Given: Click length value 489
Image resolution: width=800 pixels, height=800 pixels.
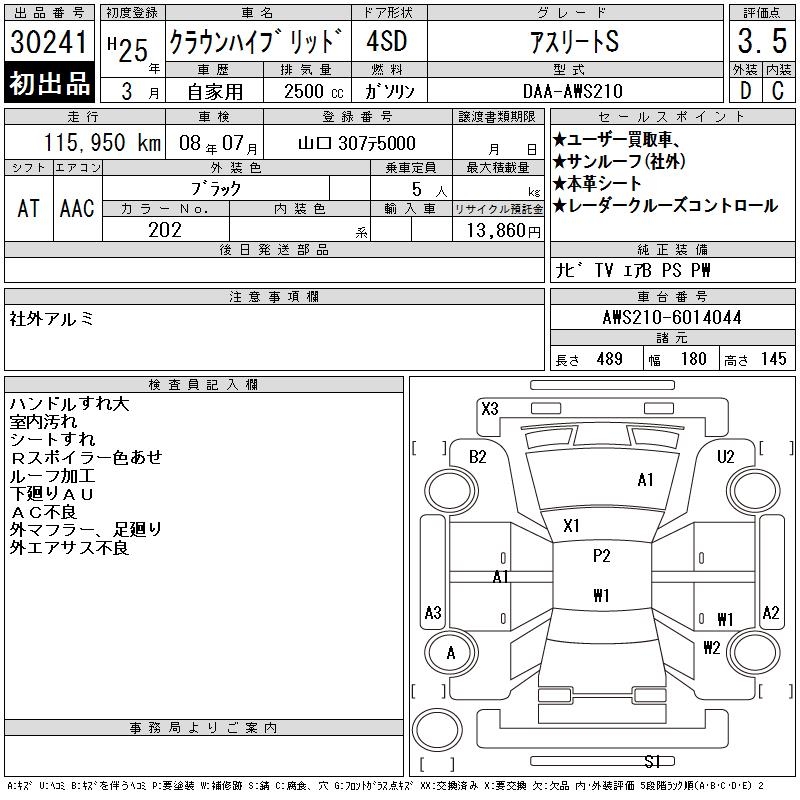Looking at the screenshot, I should [609, 359].
